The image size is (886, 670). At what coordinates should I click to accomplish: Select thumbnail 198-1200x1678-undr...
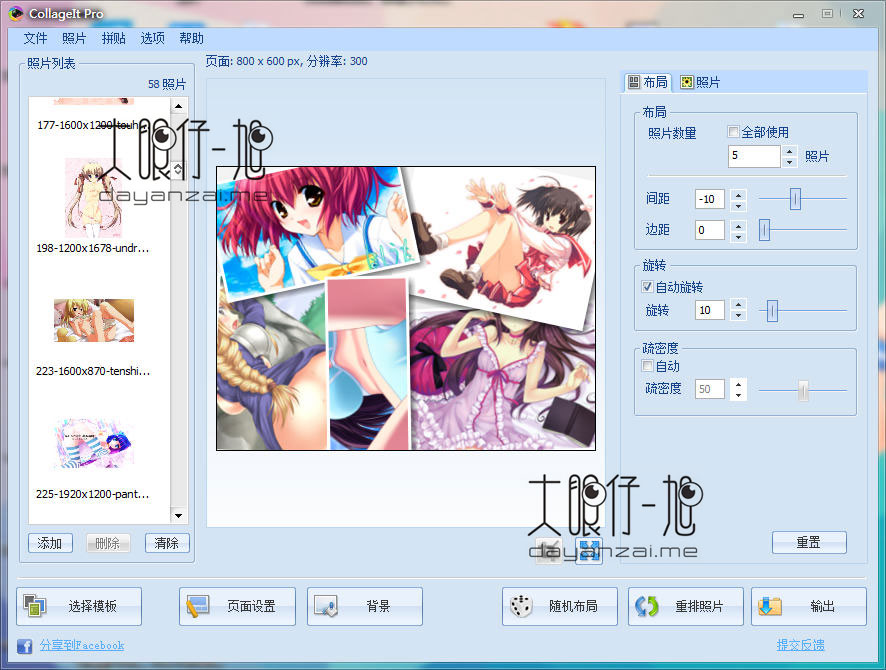tap(93, 199)
